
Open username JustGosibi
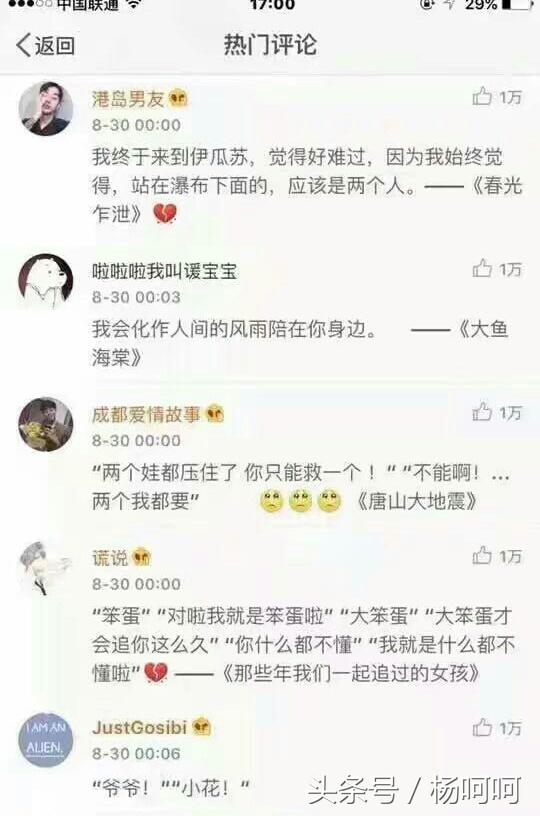[x=139, y=728]
